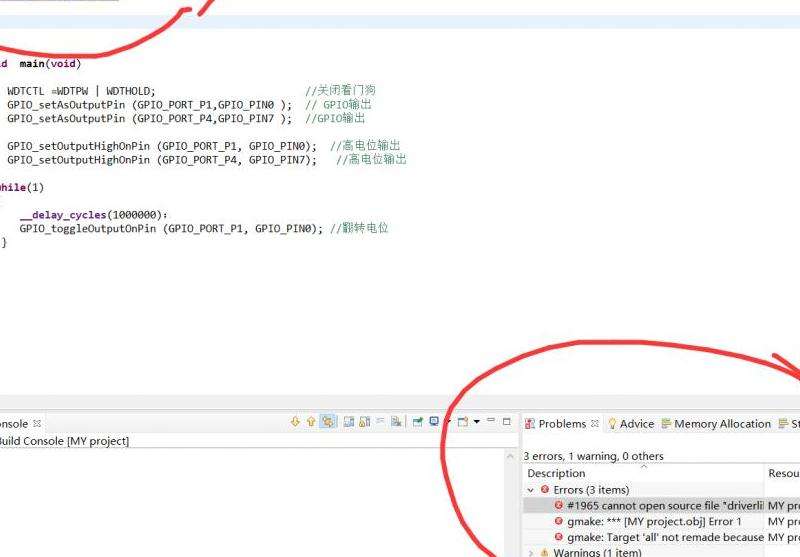Expand the Warnings (1 item) group
This screenshot has height=557, width=800.
coord(531,553)
